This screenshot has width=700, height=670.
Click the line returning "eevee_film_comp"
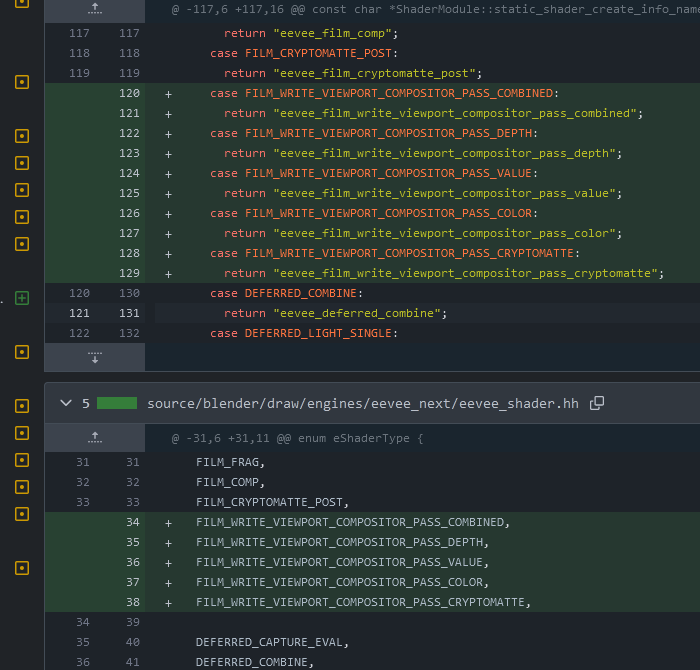click(x=311, y=33)
